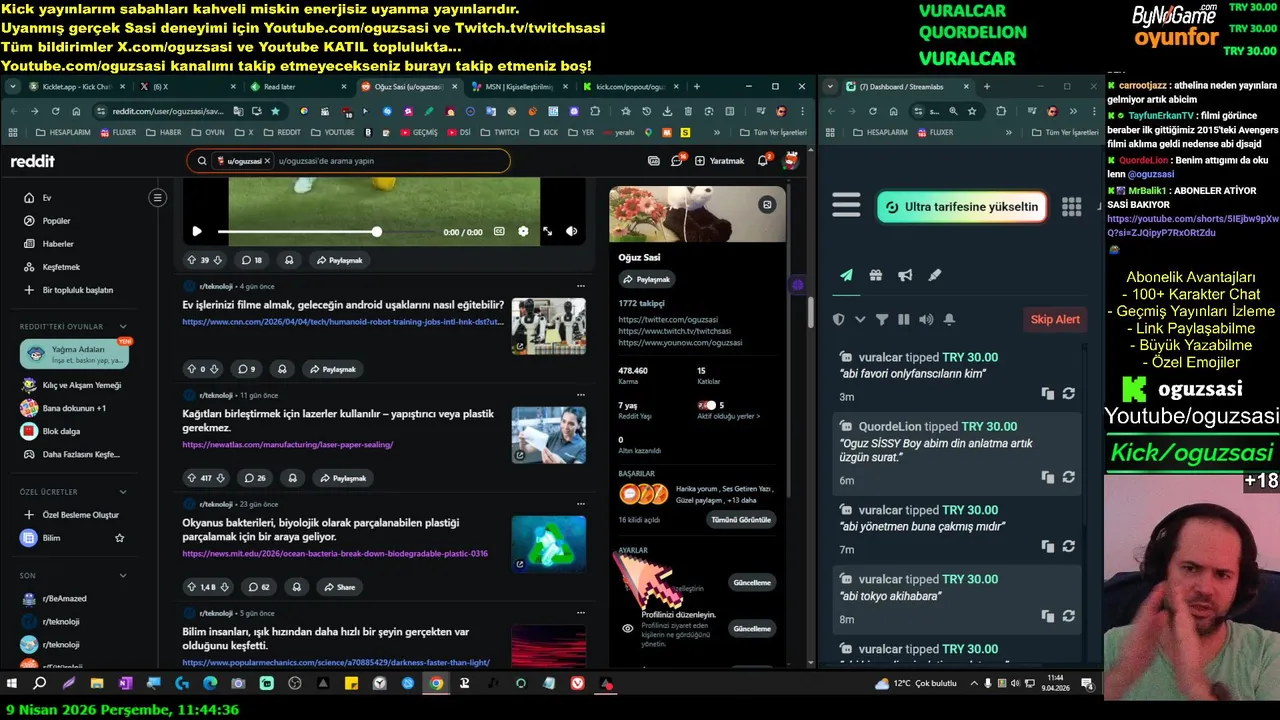Mute the Reddit video volume
The width and height of the screenshot is (1280, 720).
tap(571, 231)
